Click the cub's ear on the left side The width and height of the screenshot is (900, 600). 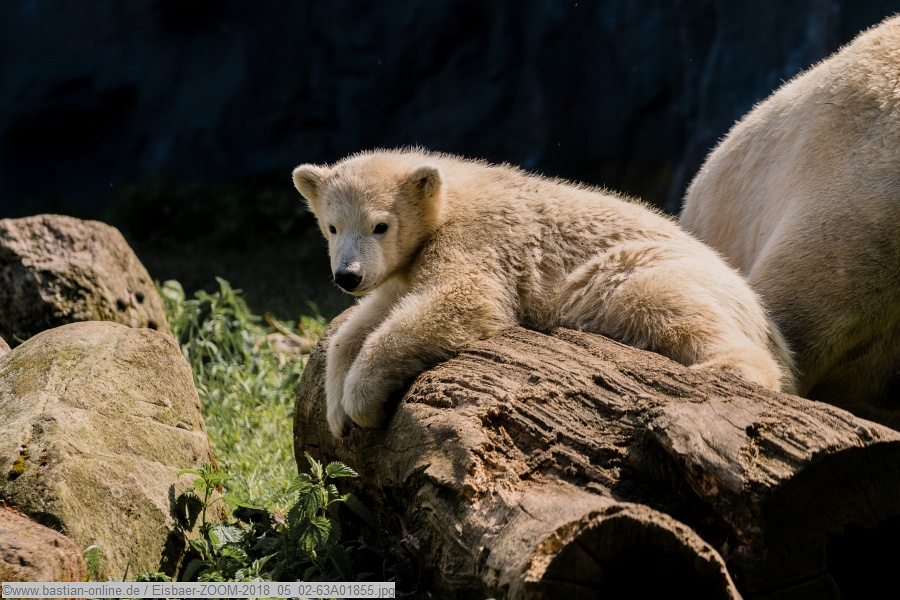tap(309, 181)
